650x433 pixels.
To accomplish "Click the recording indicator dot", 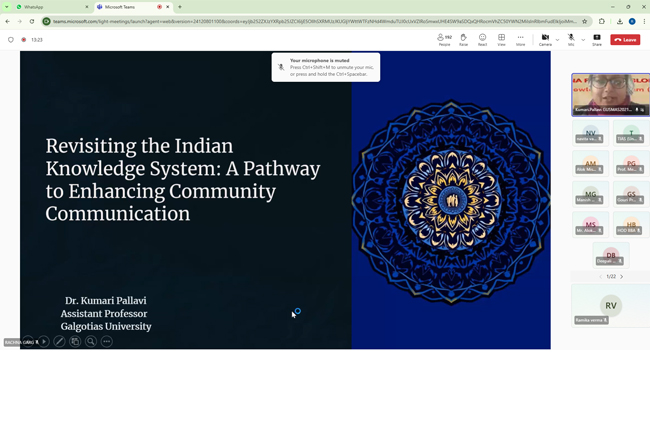I will pyautogui.click(x=24, y=40).
